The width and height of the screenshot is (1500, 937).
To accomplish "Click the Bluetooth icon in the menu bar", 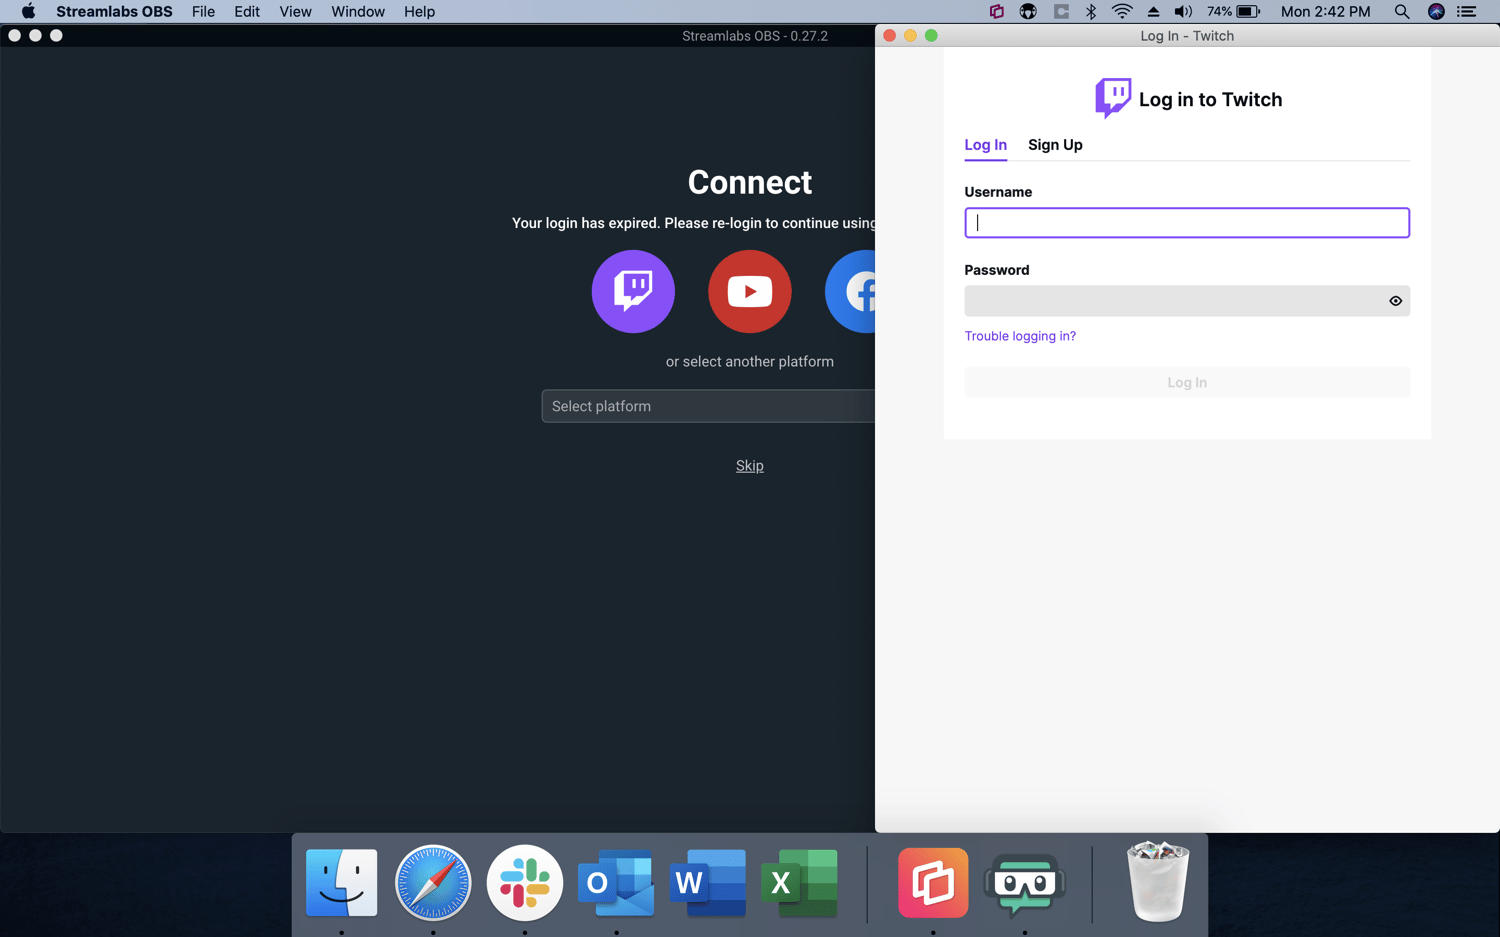I will pos(1089,11).
